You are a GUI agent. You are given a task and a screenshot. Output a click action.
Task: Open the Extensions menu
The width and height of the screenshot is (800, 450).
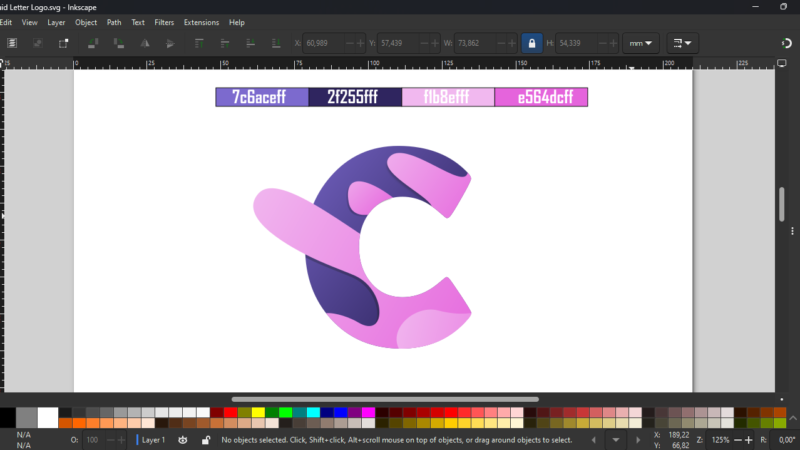[x=200, y=21]
